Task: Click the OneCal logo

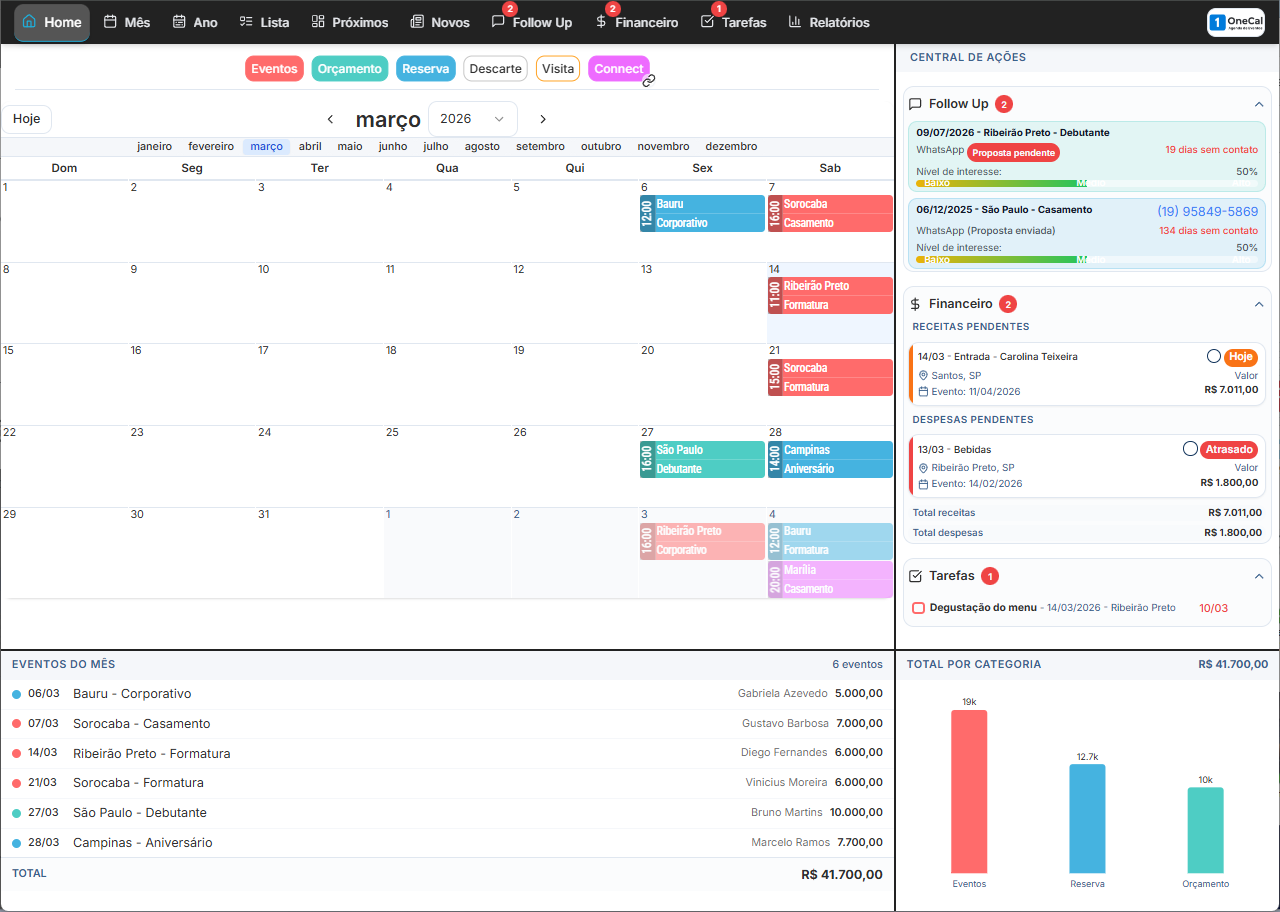Action: pos(1236,22)
